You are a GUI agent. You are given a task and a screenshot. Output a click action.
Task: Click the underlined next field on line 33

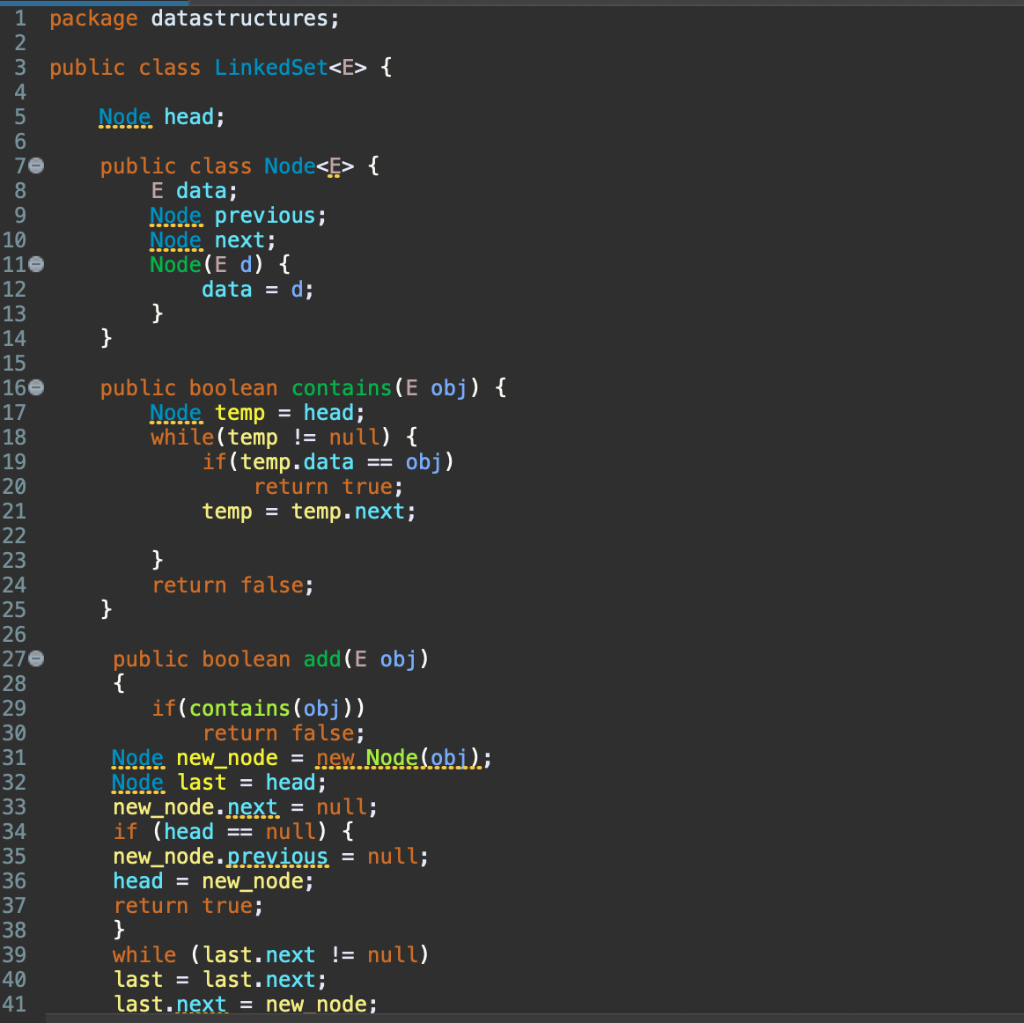(253, 806)
